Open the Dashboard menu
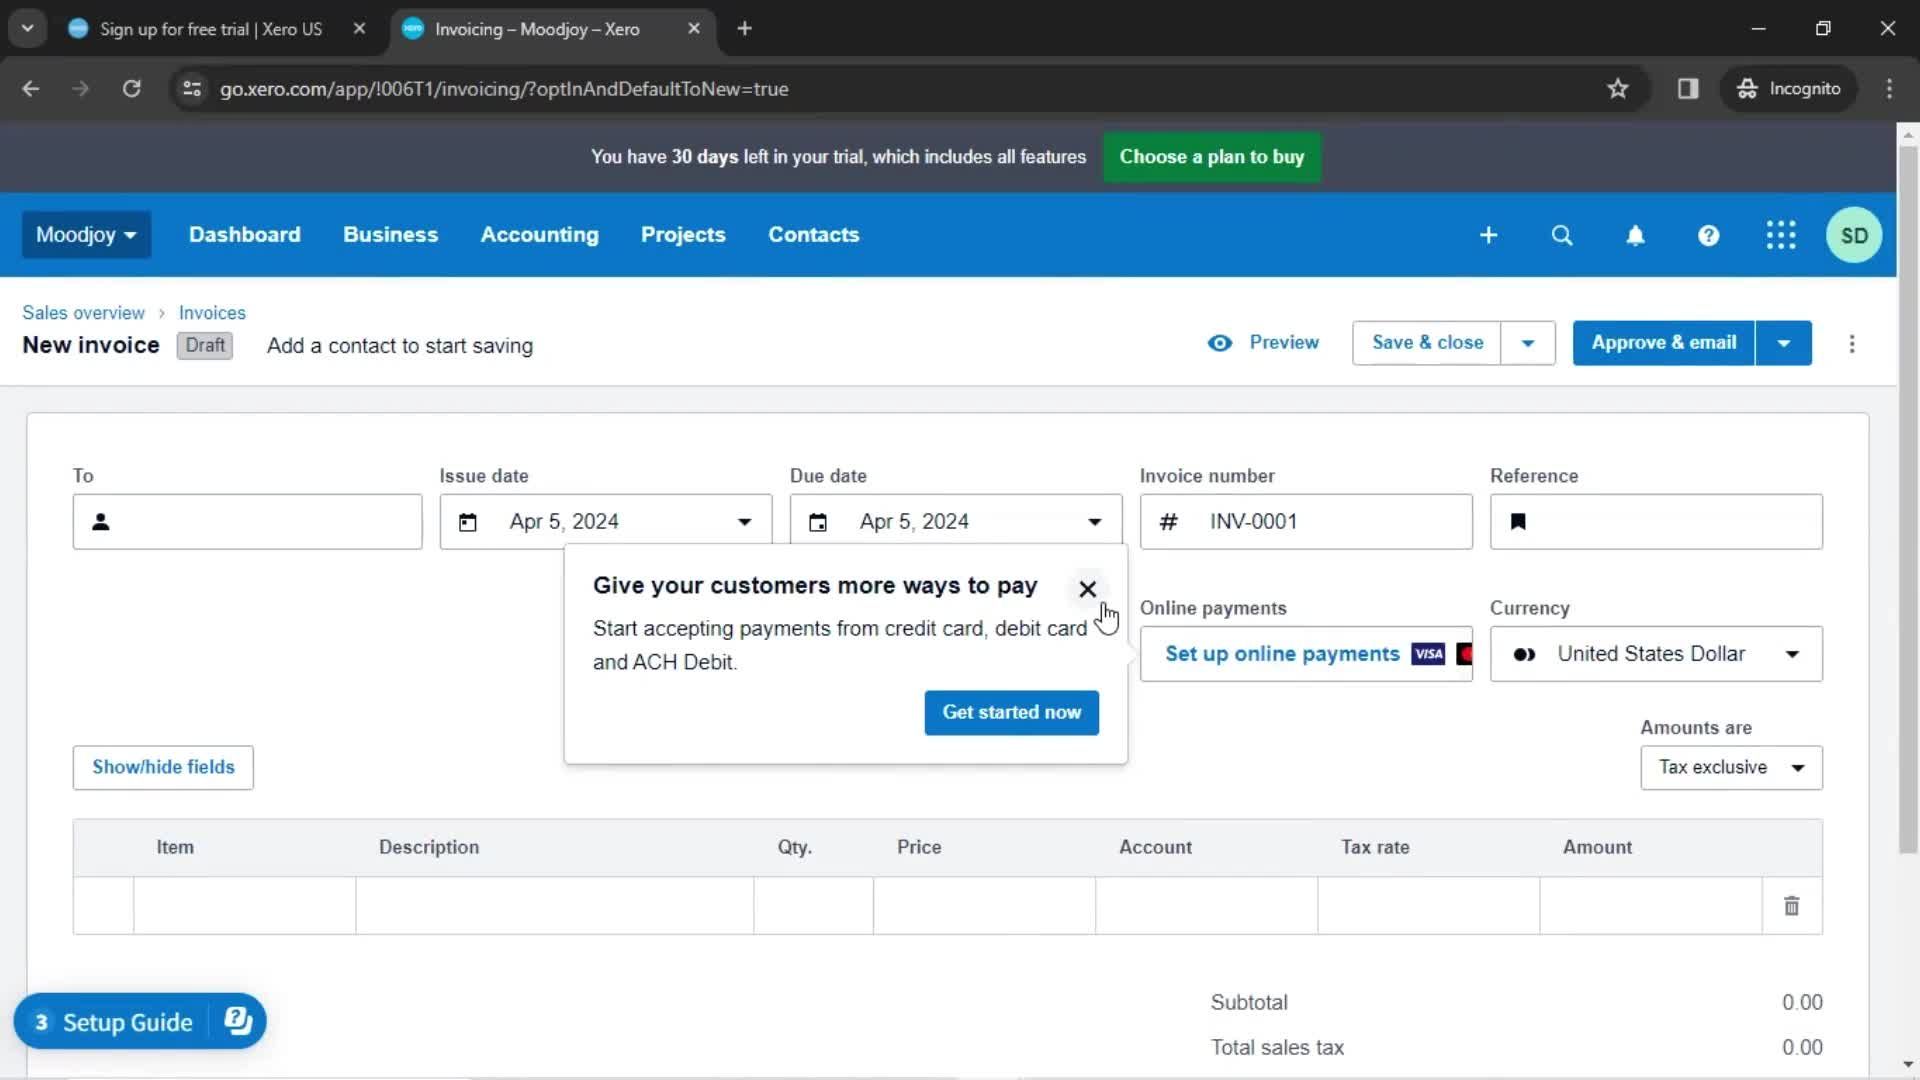The height and width of the screenshot is (1080, 1920). click(x=244, y=235)
